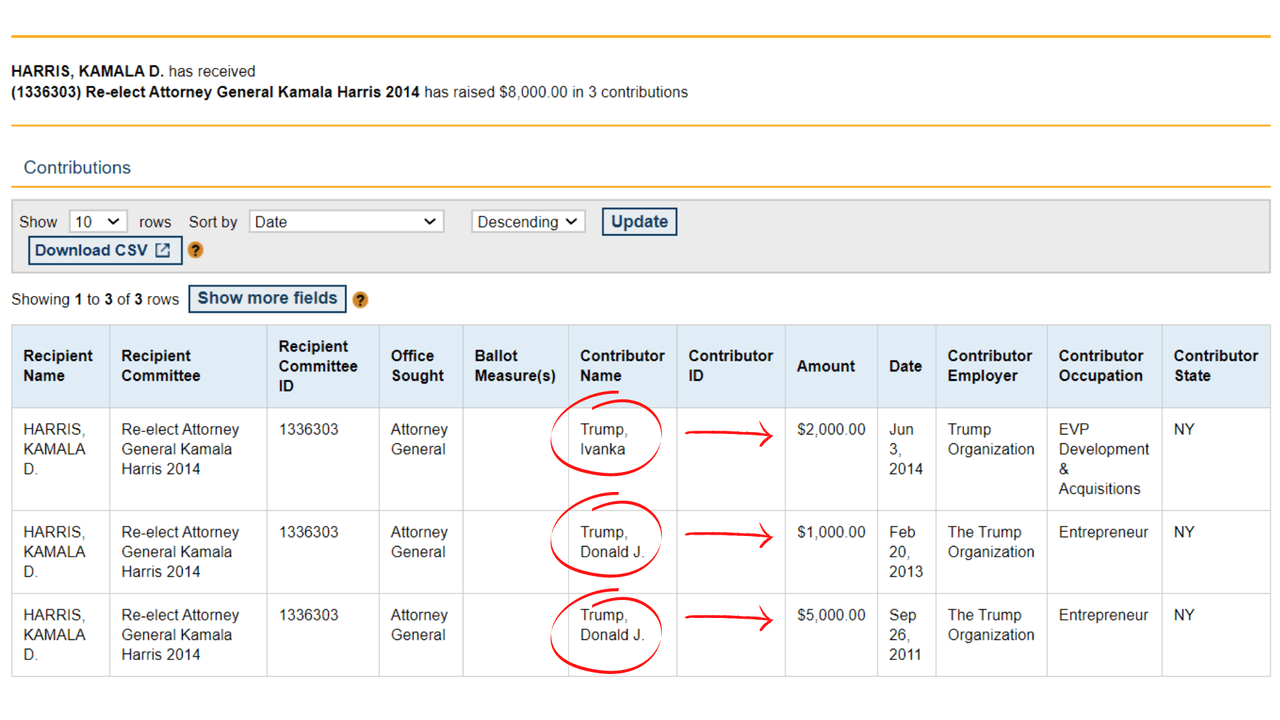1280x720 pixels.
Task: Click the Show more fields button
Action: click(267, 298)
